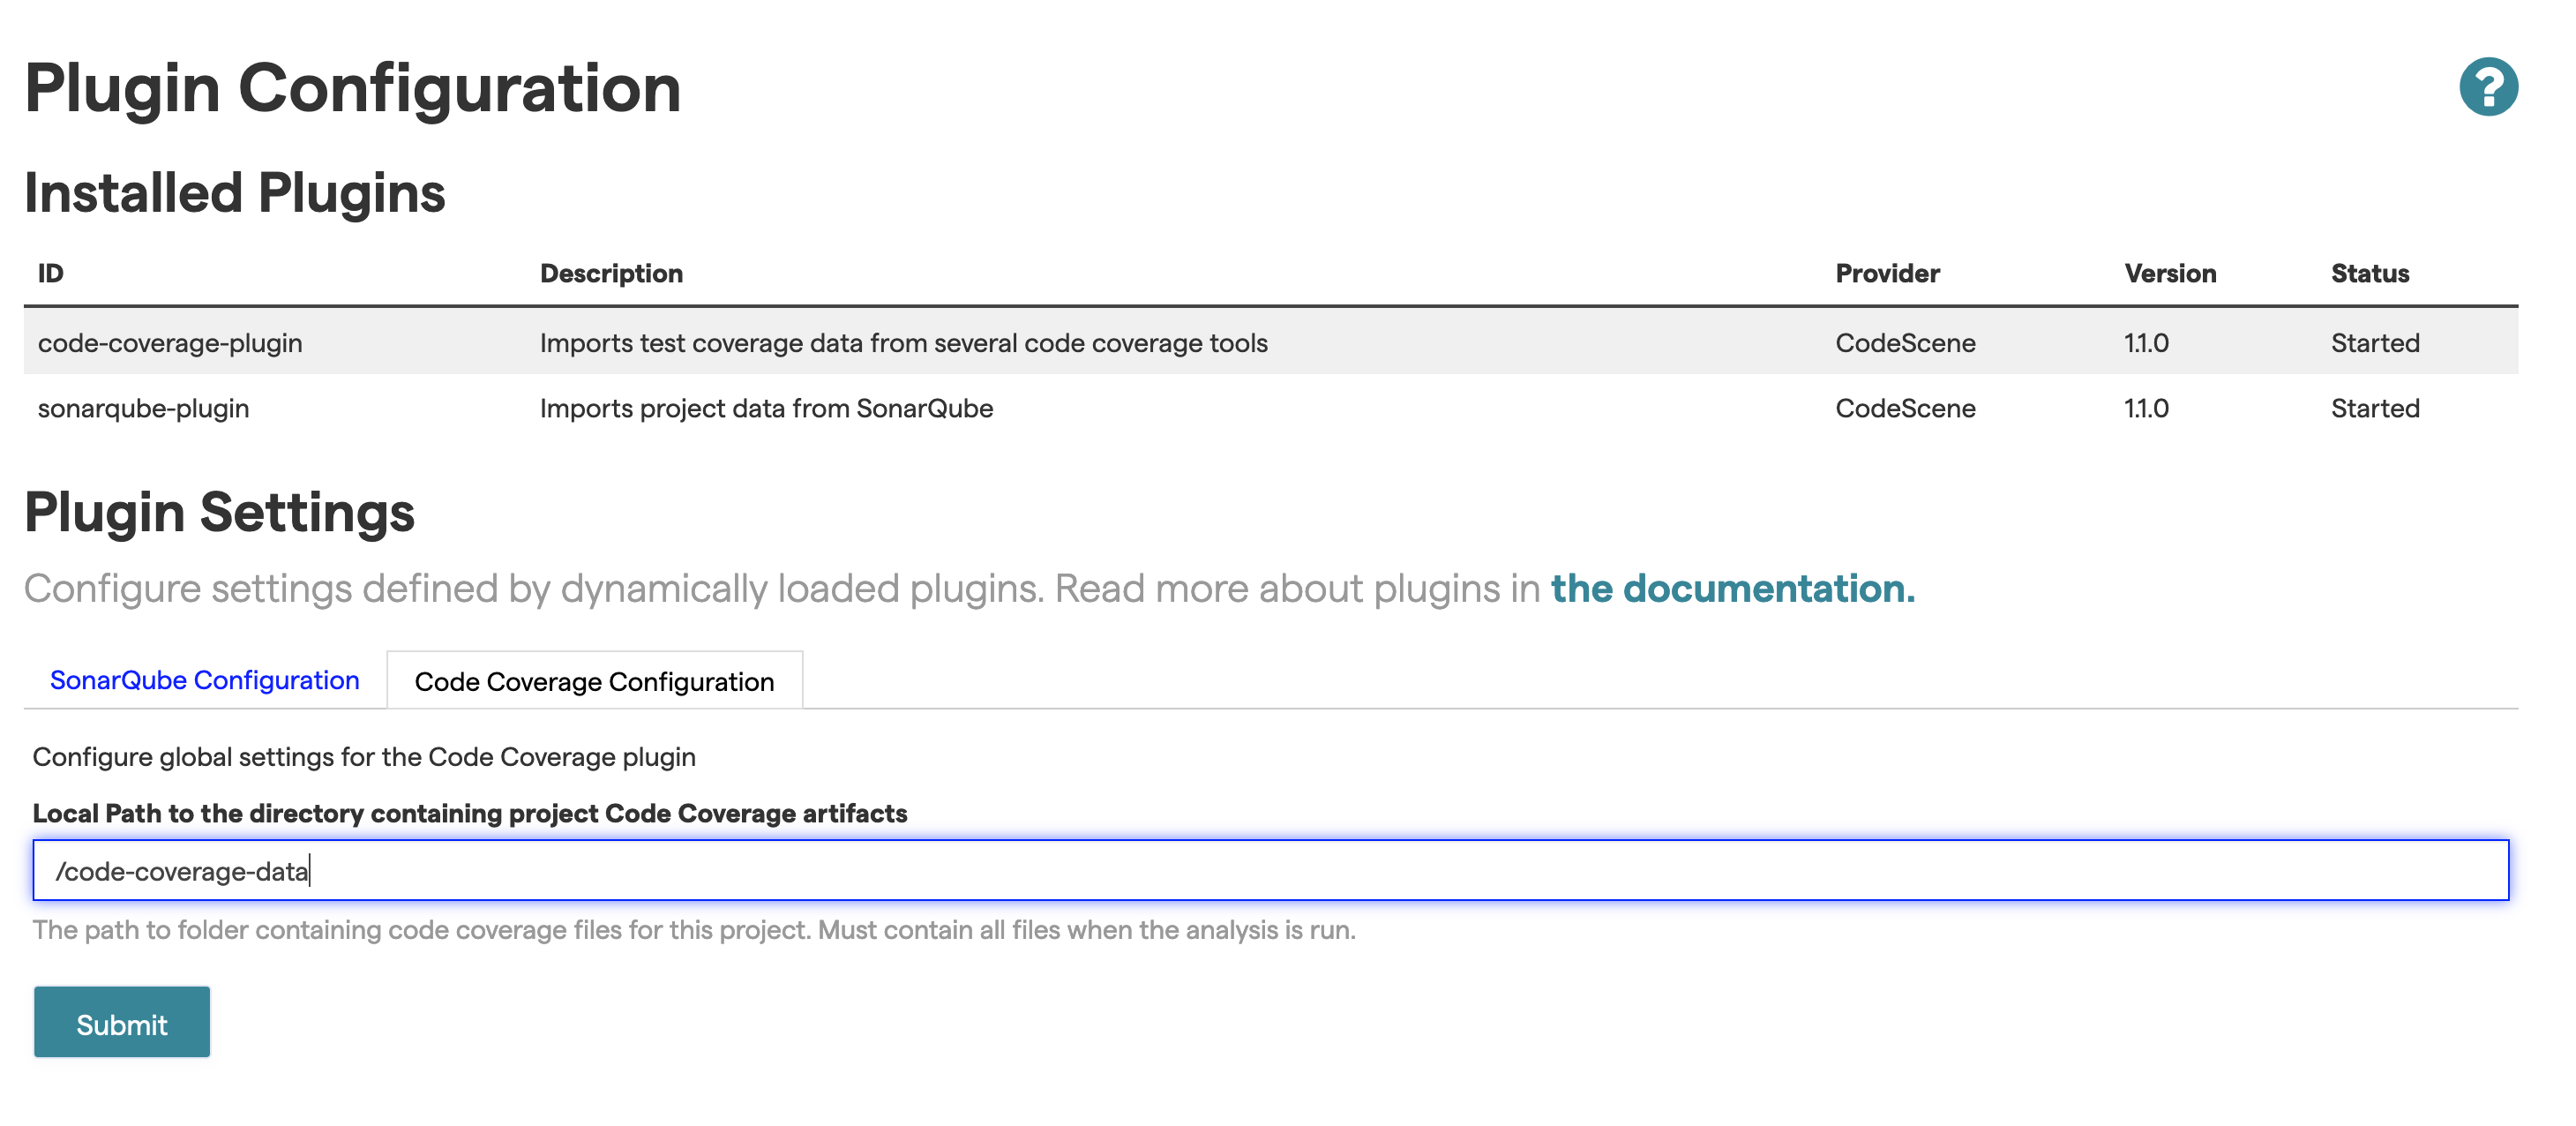The width and height of the screenshot is (2576, 1126).
Task: Switch to the SonarQube Configuration tab
Action: (x=204, y=680)
